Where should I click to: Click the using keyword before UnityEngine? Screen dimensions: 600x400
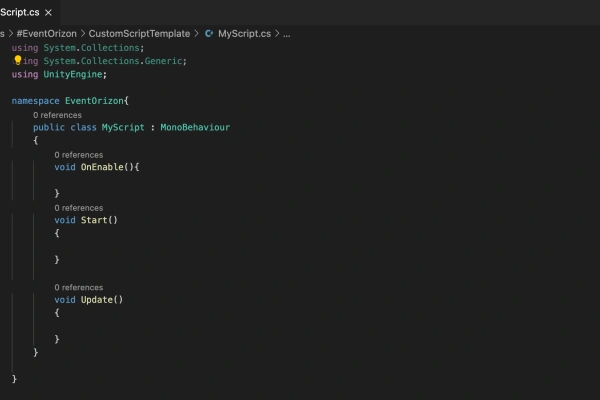(x=25, y=74)
